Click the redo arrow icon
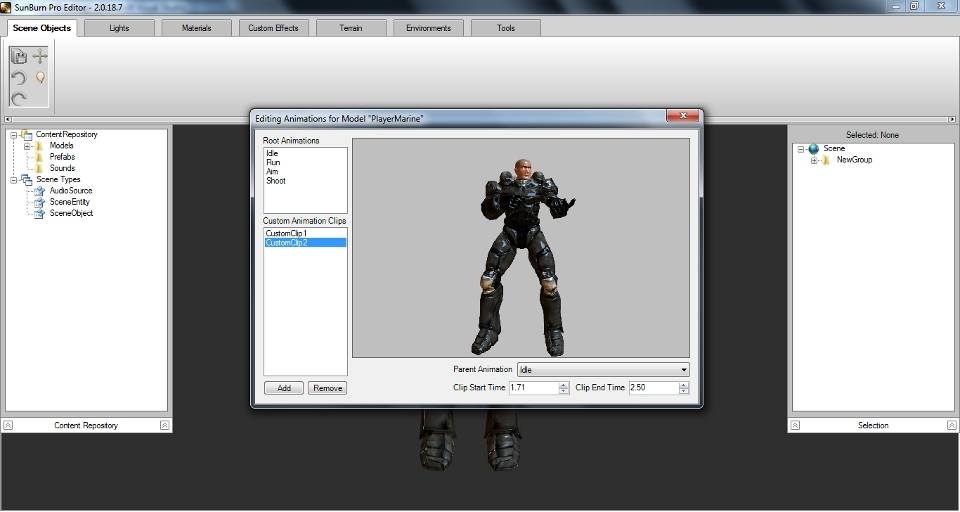This screenshot has width=960, height=512. point(18,99)
